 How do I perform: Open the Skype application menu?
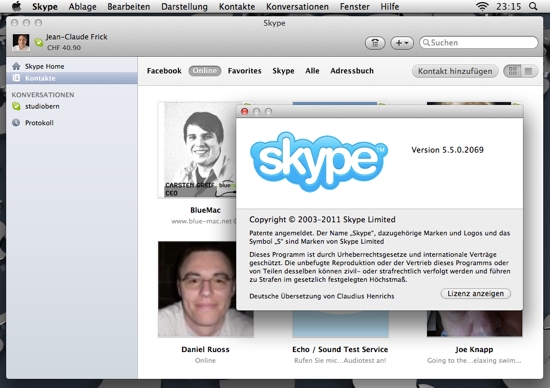[x=45, y=7]
